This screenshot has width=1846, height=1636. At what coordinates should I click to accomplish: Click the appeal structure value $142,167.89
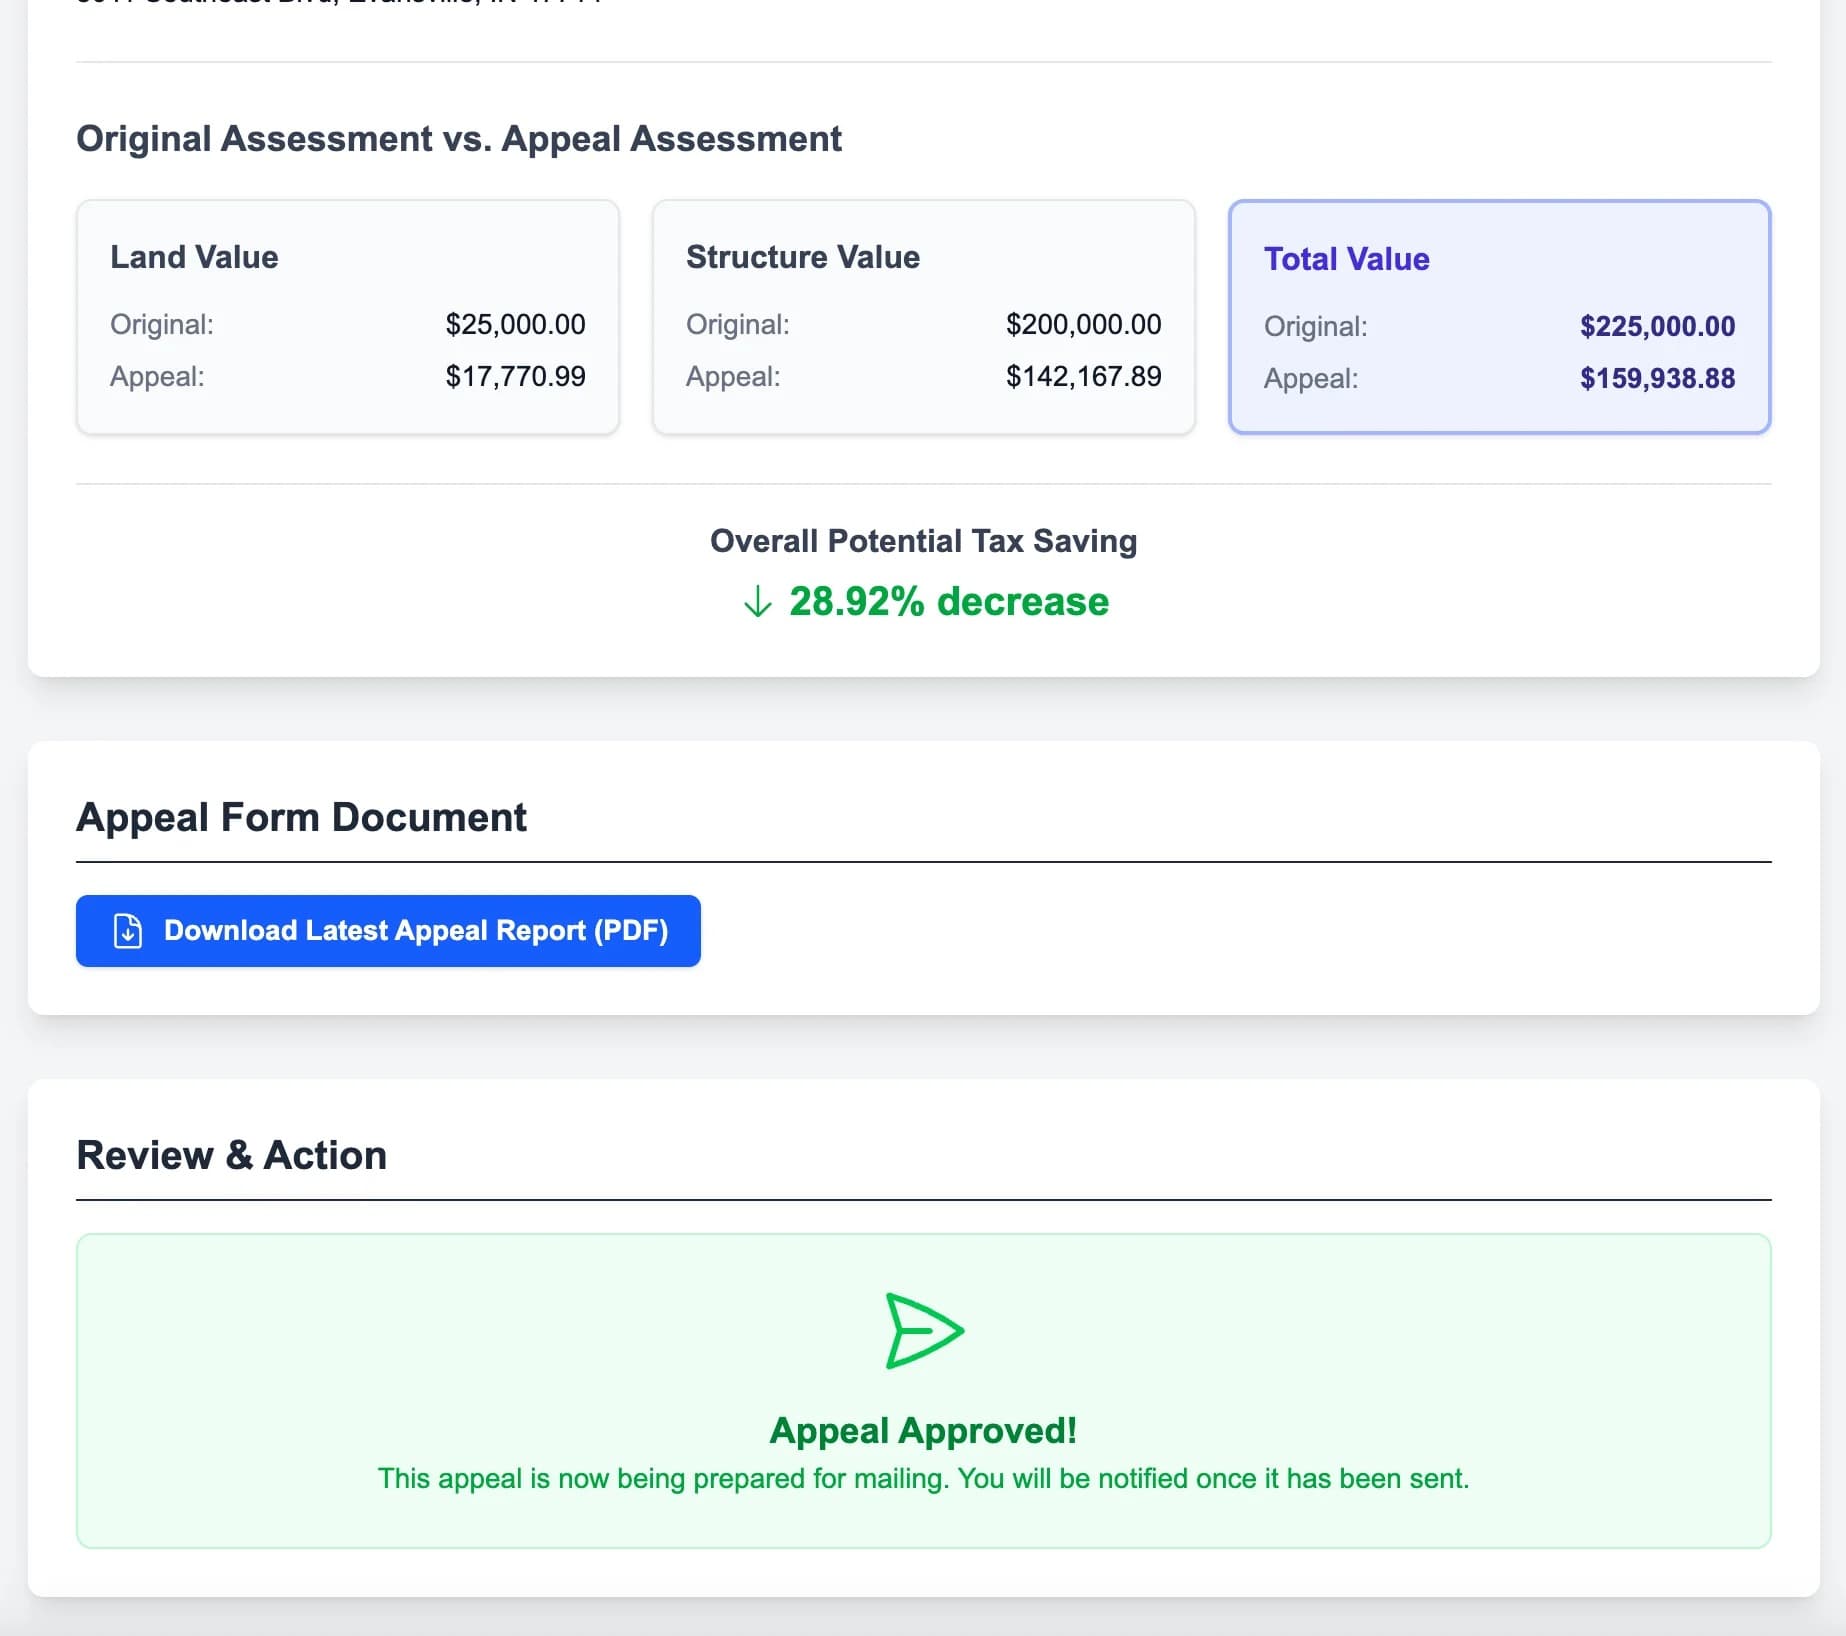point(1083,376)
